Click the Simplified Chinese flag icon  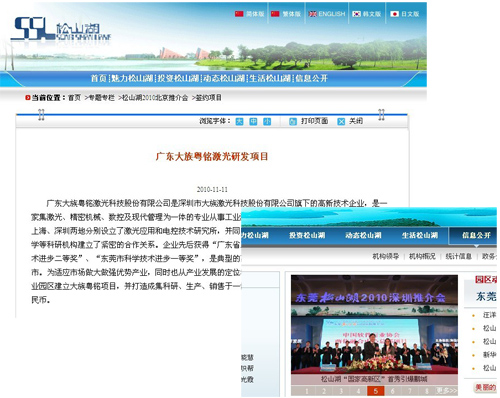(239, 14)
